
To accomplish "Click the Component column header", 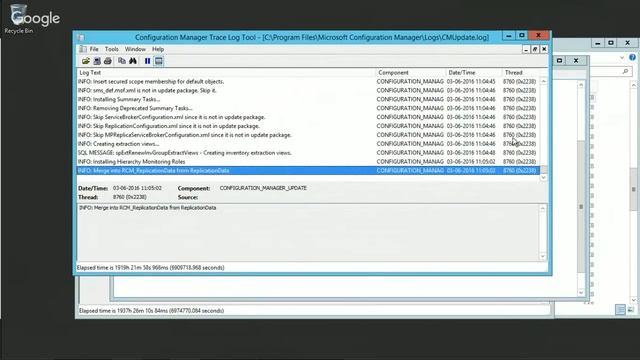I will [x=410, y=73].
